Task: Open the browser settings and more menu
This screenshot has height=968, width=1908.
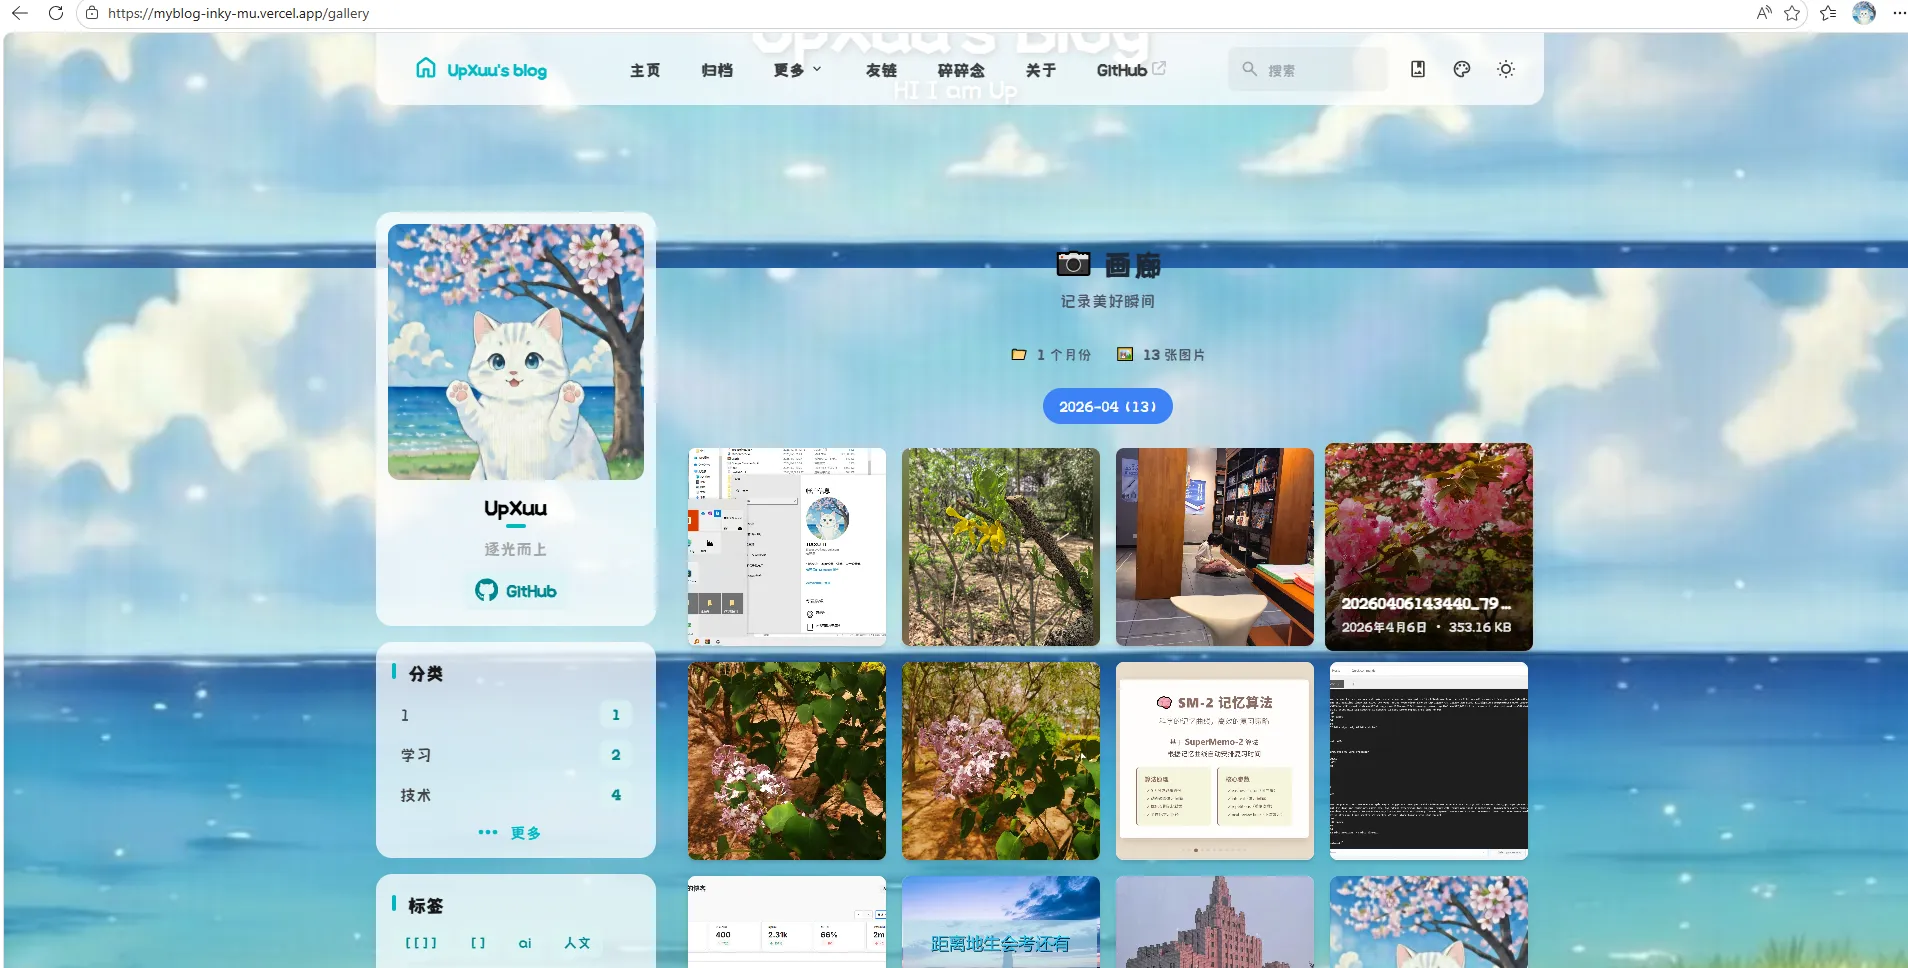Action: [x=1899, y=13]
